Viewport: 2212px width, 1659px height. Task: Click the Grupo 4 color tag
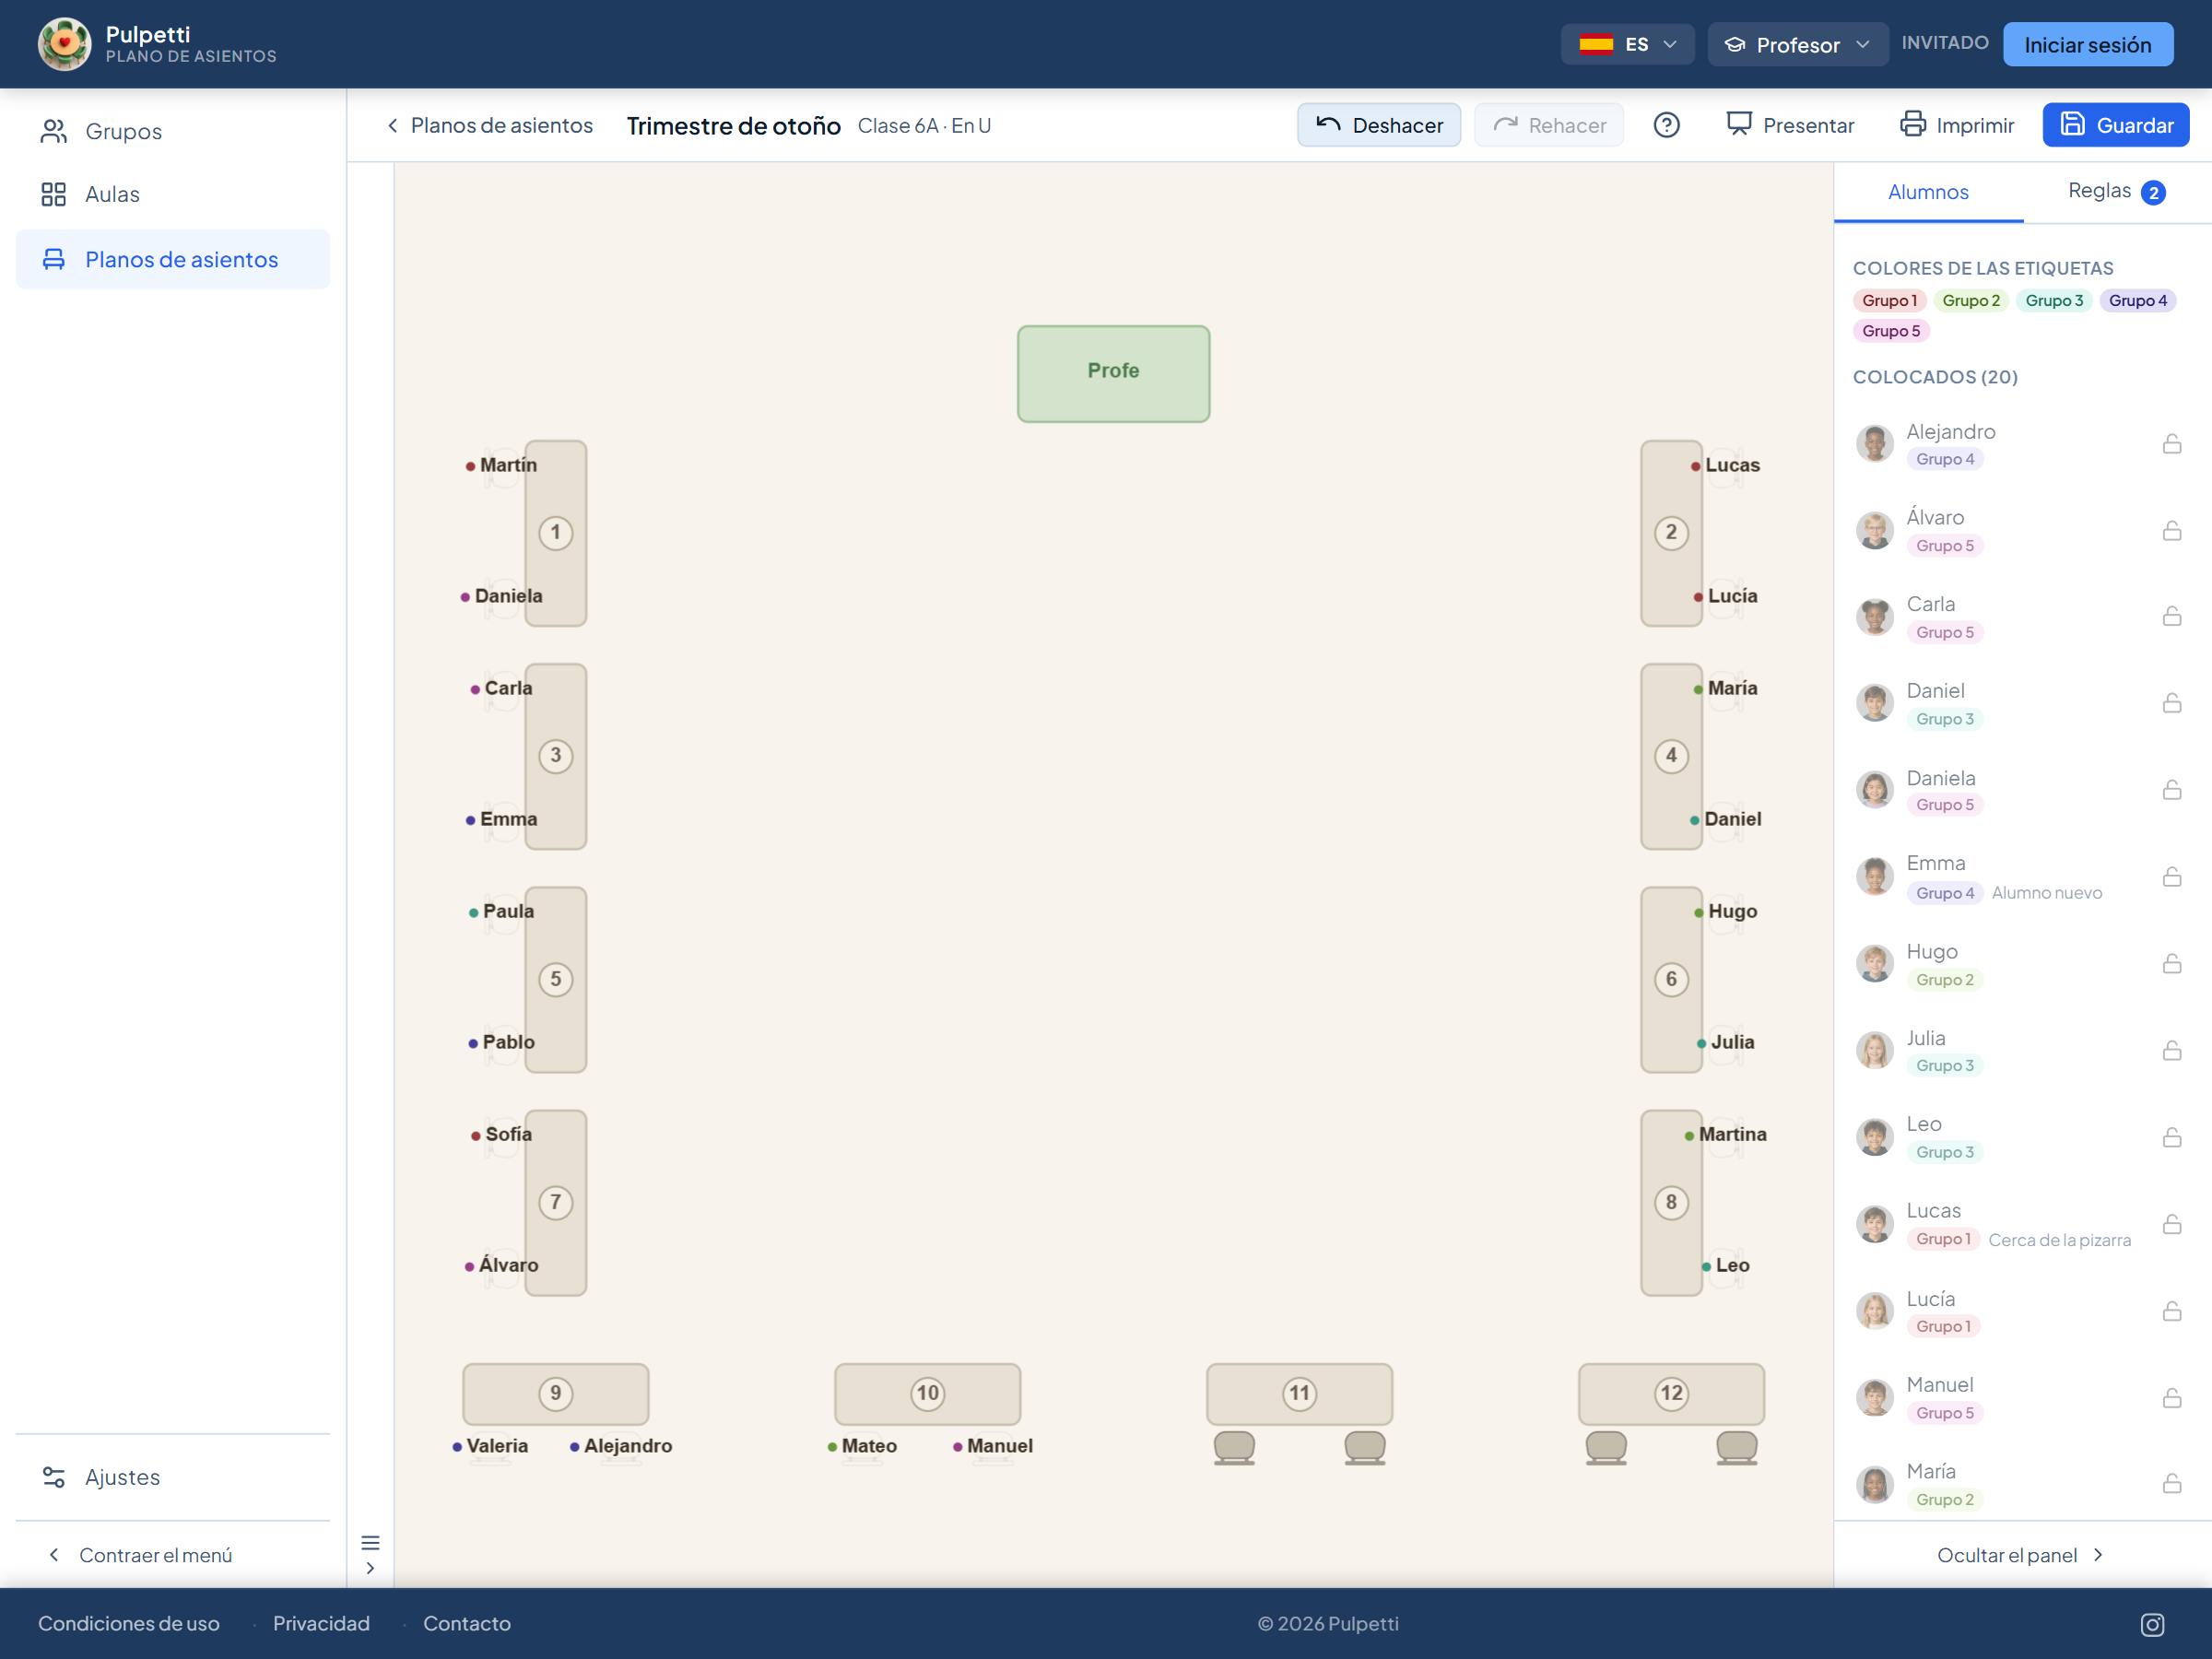pyautogui.click(x=2137, y=300)
